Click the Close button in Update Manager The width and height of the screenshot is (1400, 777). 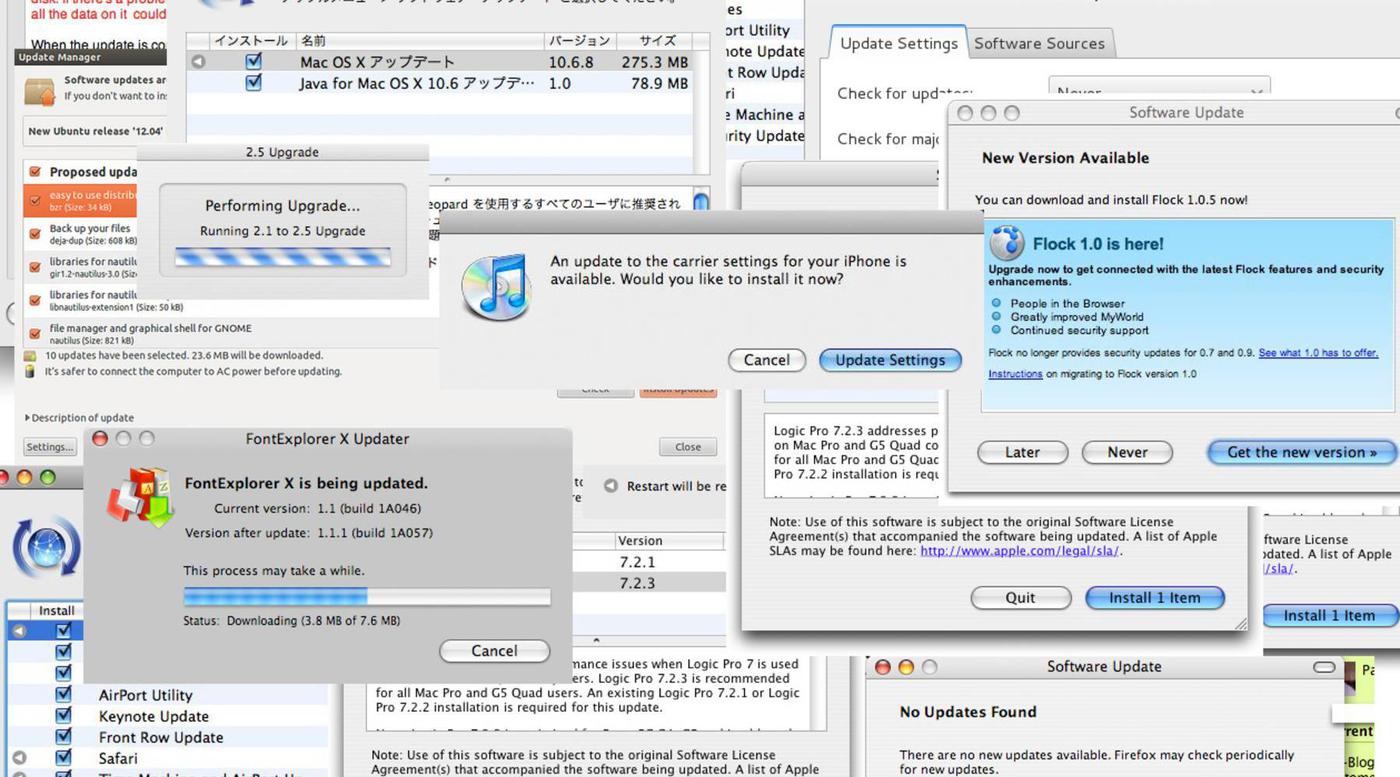[688, 447]
